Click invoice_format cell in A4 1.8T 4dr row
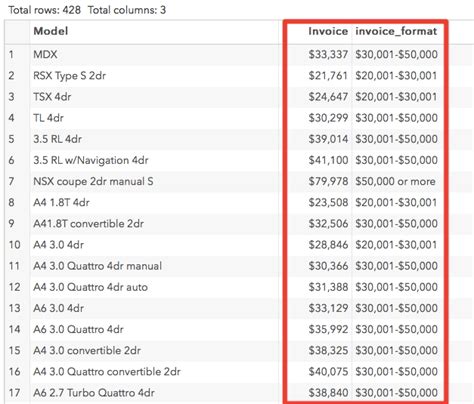 pyautogui.click(x=396, y=202)
